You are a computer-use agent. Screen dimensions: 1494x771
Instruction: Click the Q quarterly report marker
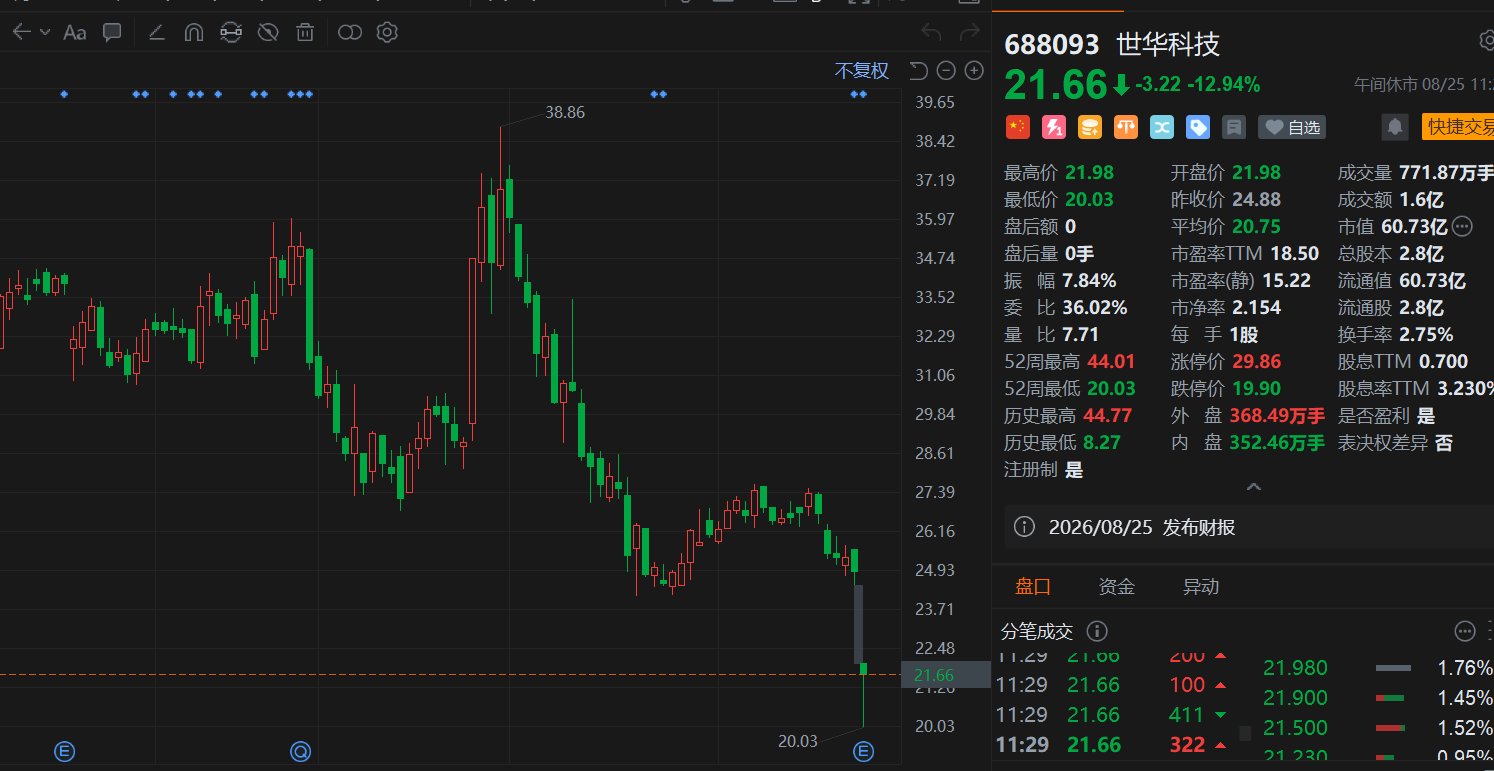pos(300,751)
